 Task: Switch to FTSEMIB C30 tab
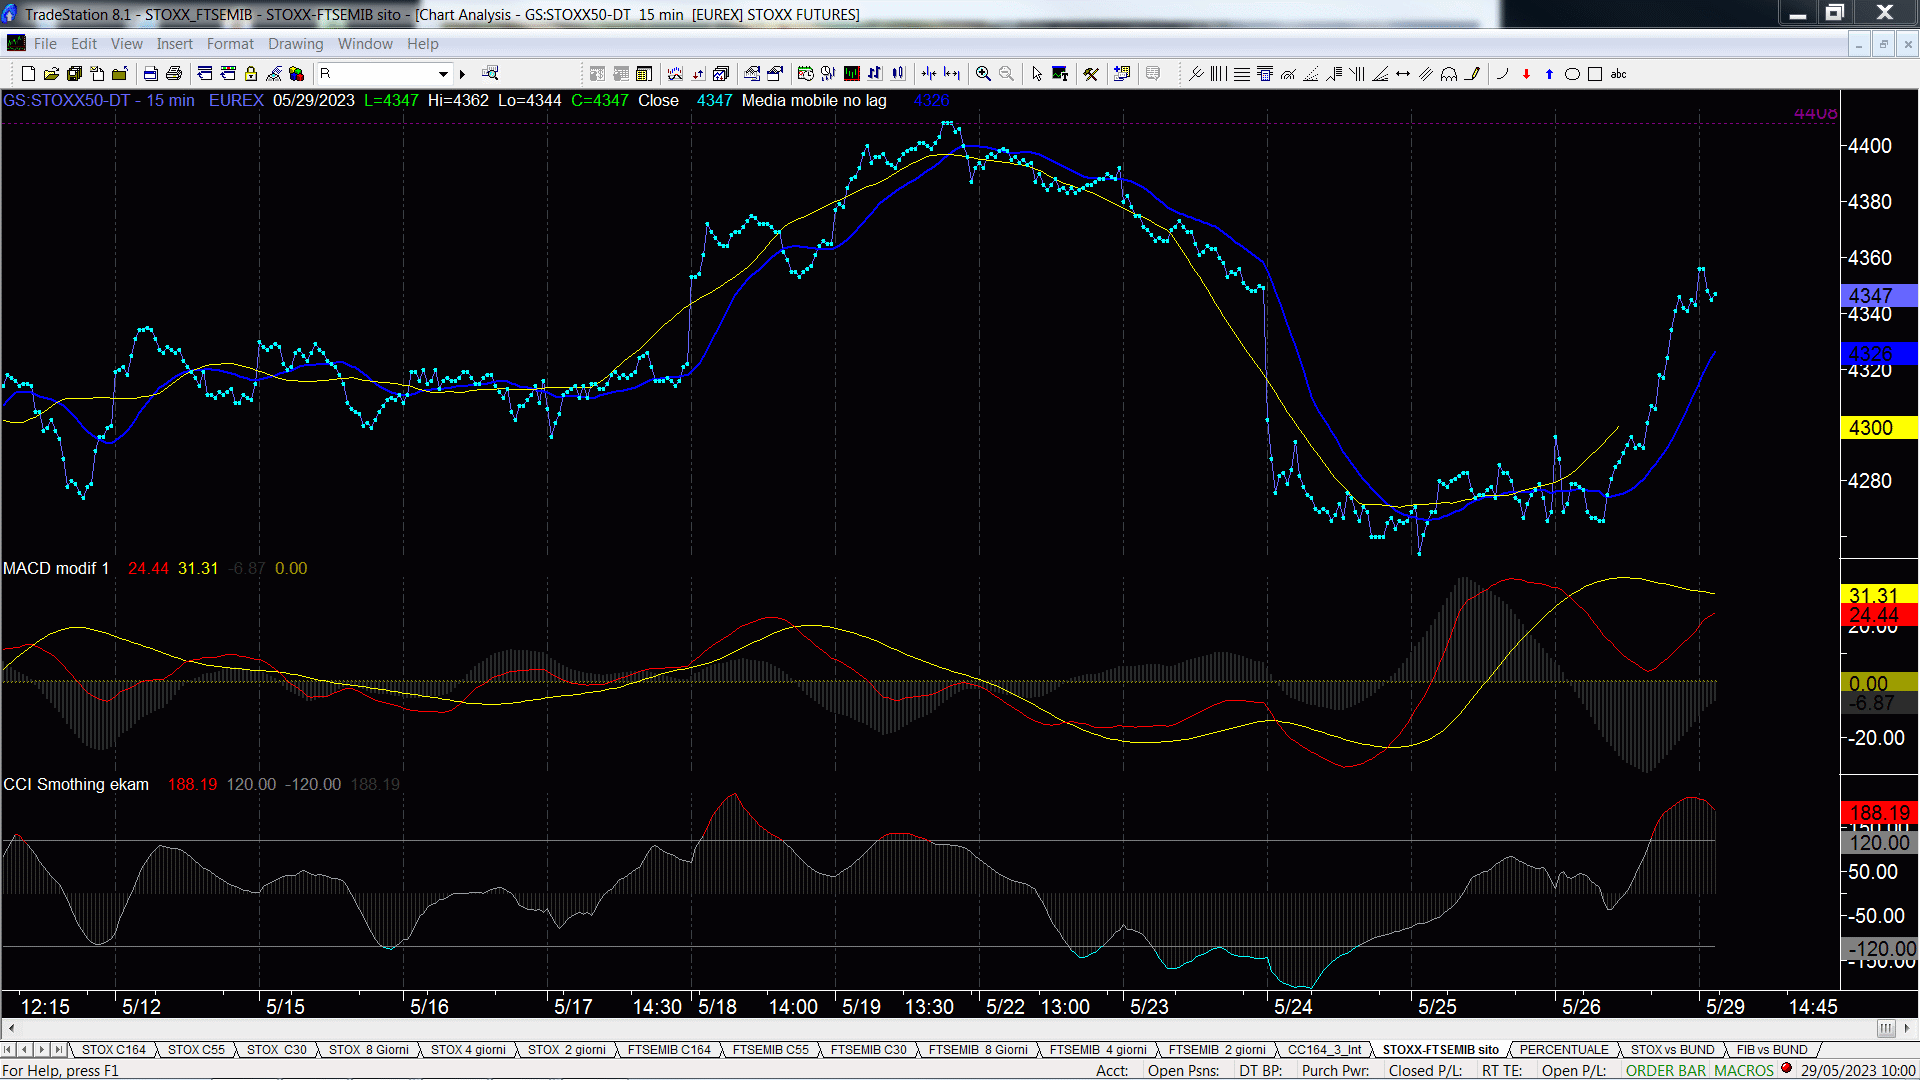coord(869,1050)
